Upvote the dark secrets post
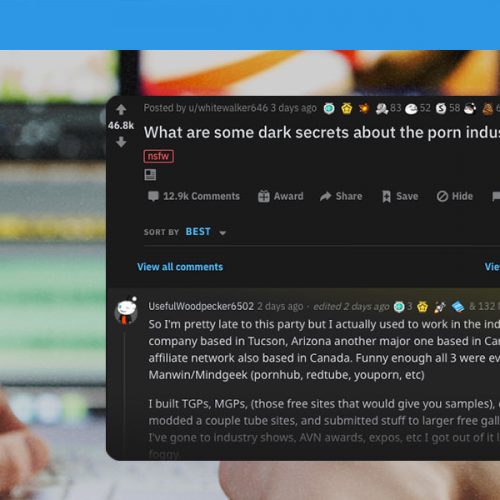The height and width of the screenshot is (500, 500). coord(121,109)
